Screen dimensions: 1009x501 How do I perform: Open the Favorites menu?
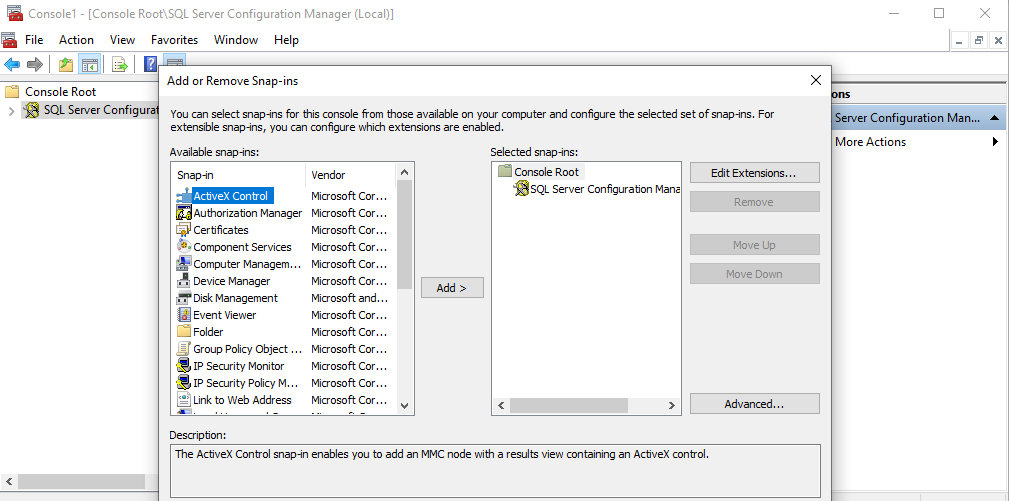pos(174,40)
